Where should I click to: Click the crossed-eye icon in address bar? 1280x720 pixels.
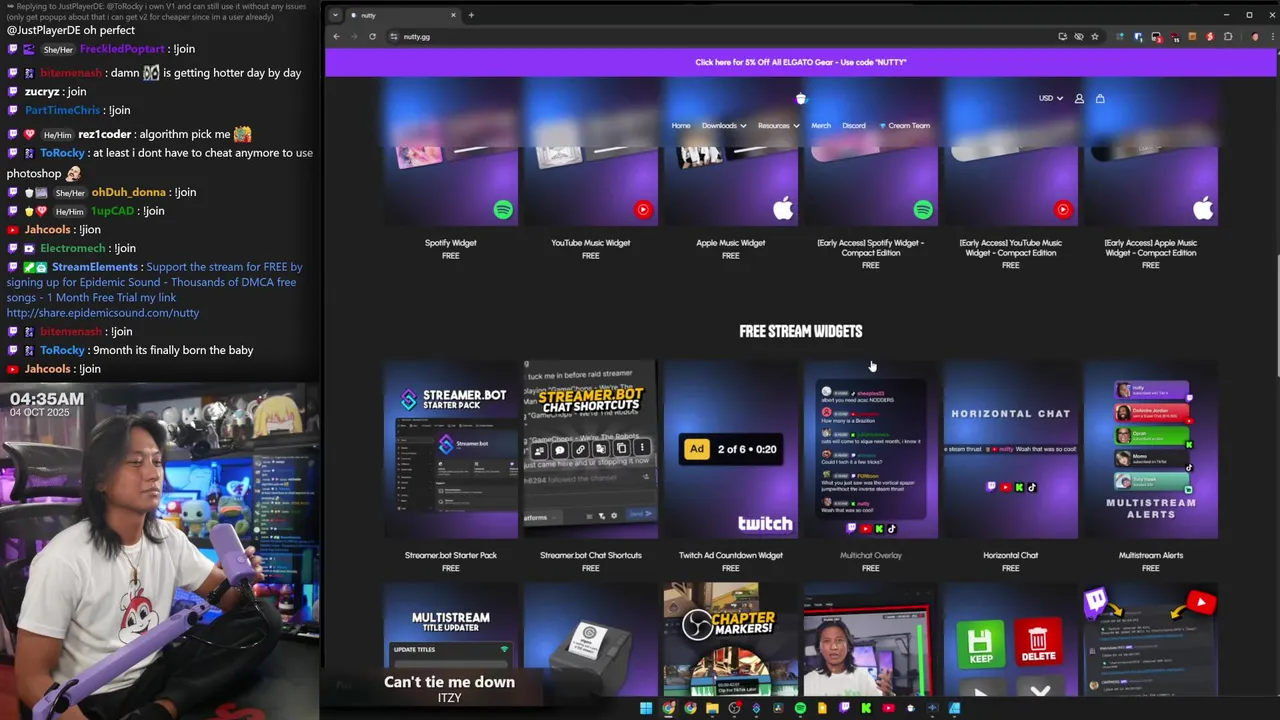(x=1078, y=36)
